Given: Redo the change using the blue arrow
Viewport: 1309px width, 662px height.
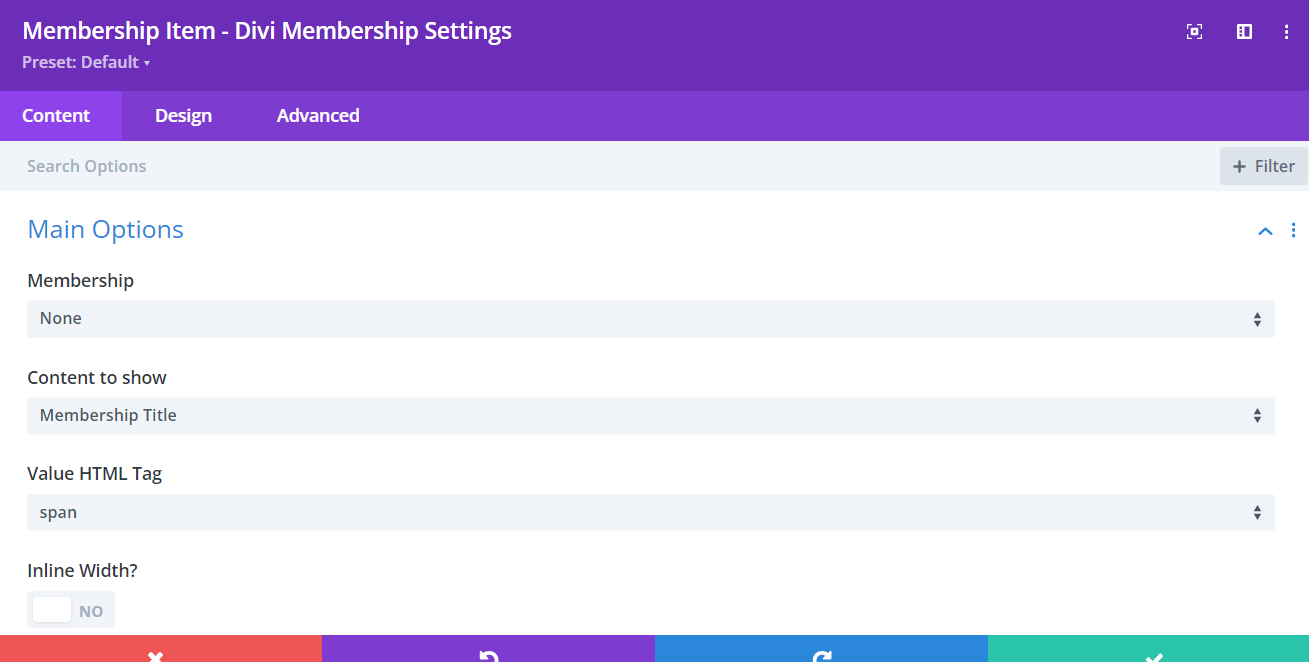Looking at the screenshot, I should [x=821, y=655].
